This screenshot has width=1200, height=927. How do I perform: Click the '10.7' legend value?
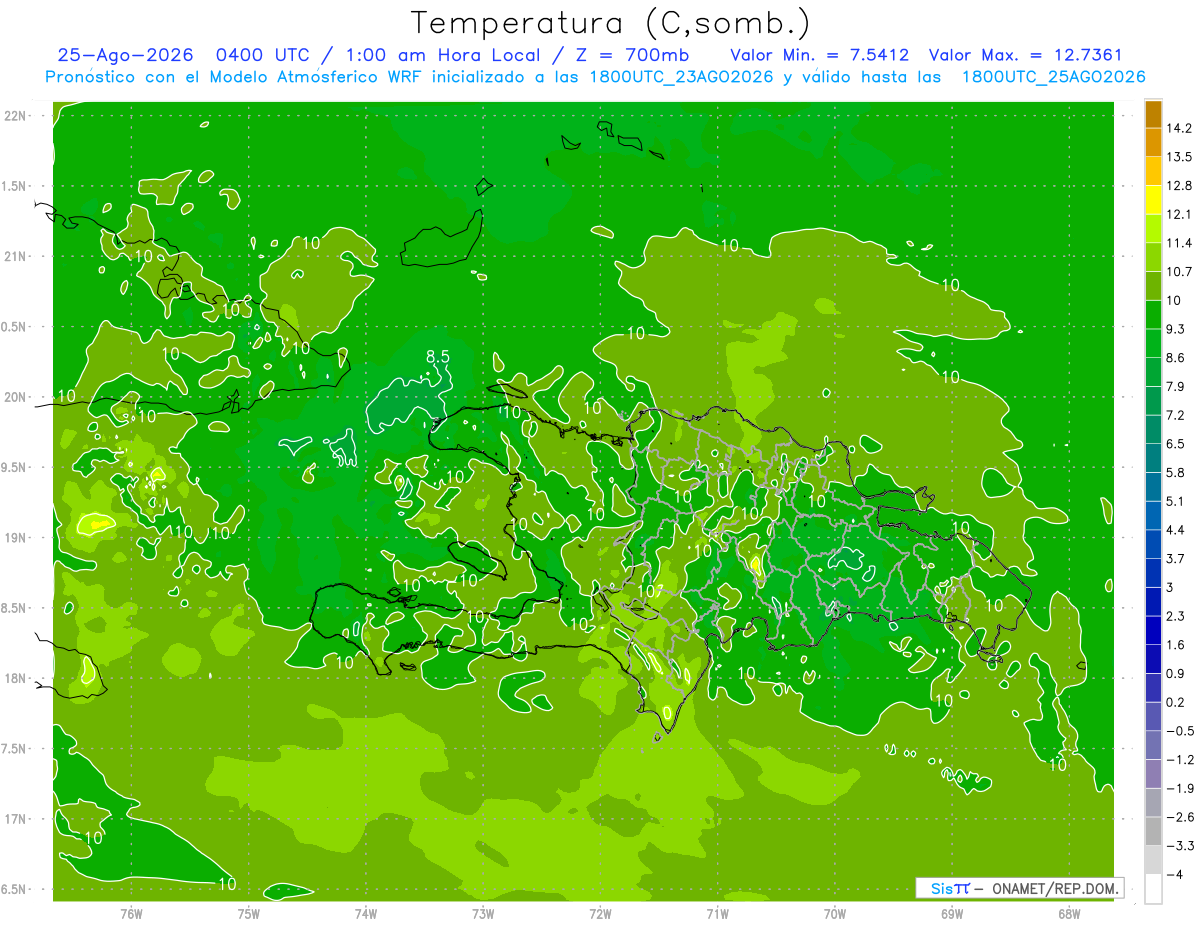click(x=1178, y=272)
